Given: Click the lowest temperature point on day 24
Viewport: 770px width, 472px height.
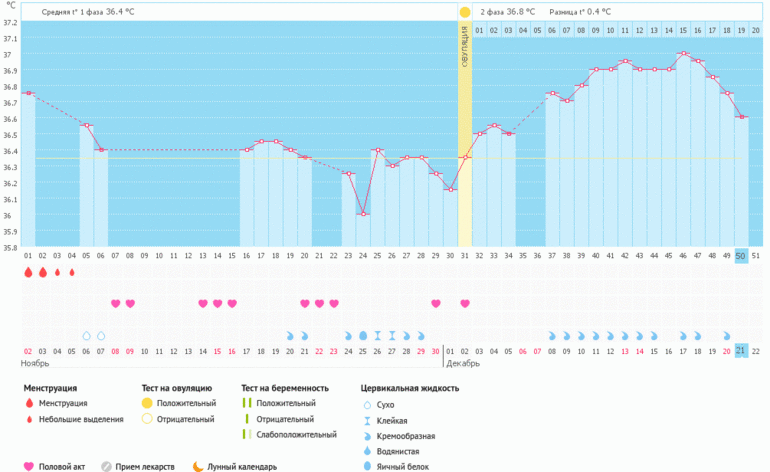Looking at the screenshot, I should 363,214.
